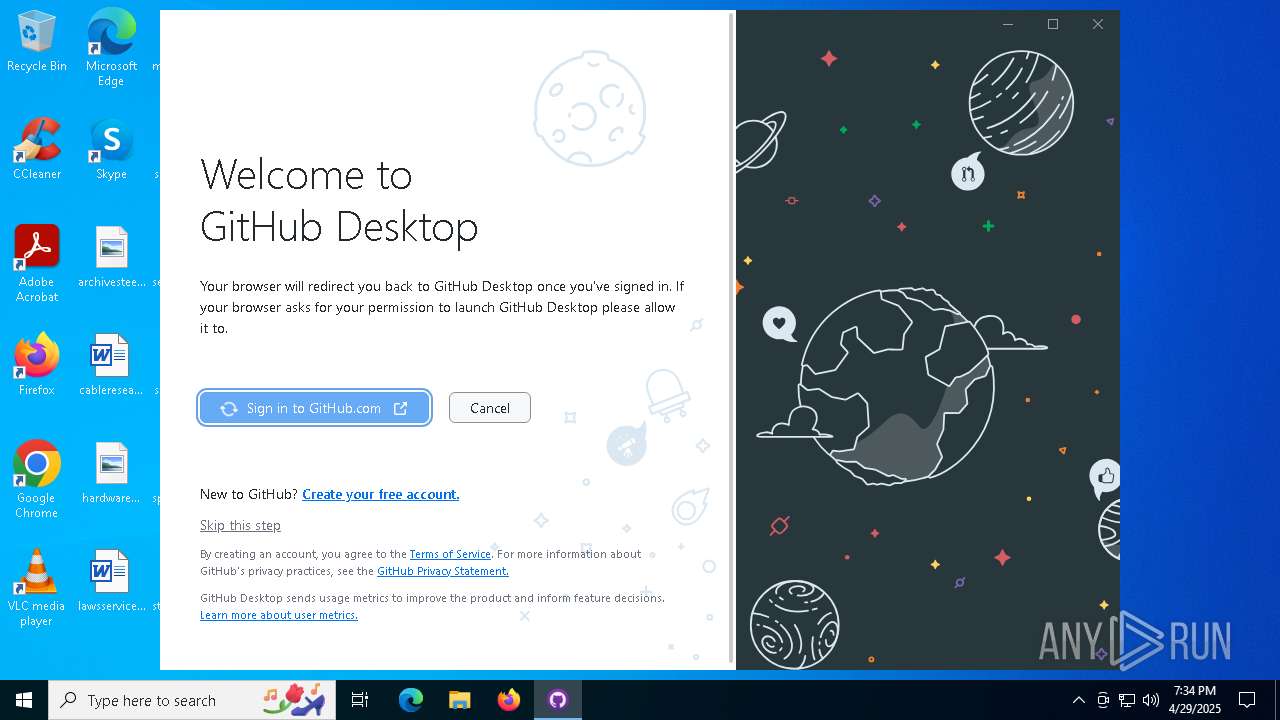Select GitHub Desktop taskbar icon
The image size is (1280, 720).
click(x=558, y=700)
